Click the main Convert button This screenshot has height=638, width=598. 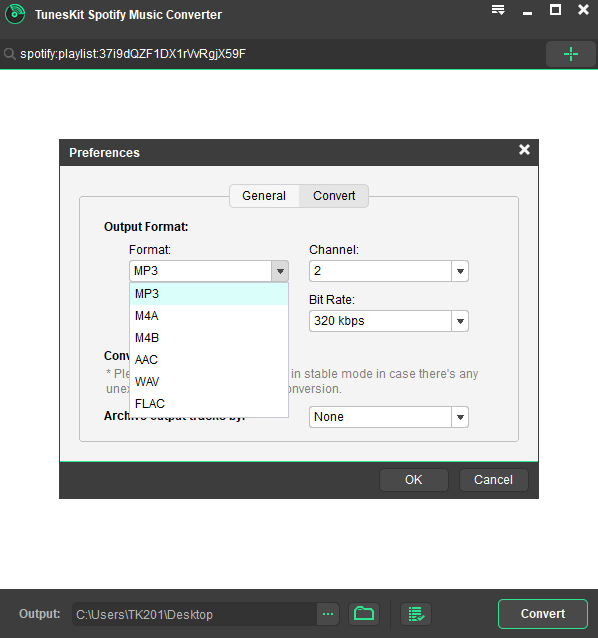pos(543,614)
